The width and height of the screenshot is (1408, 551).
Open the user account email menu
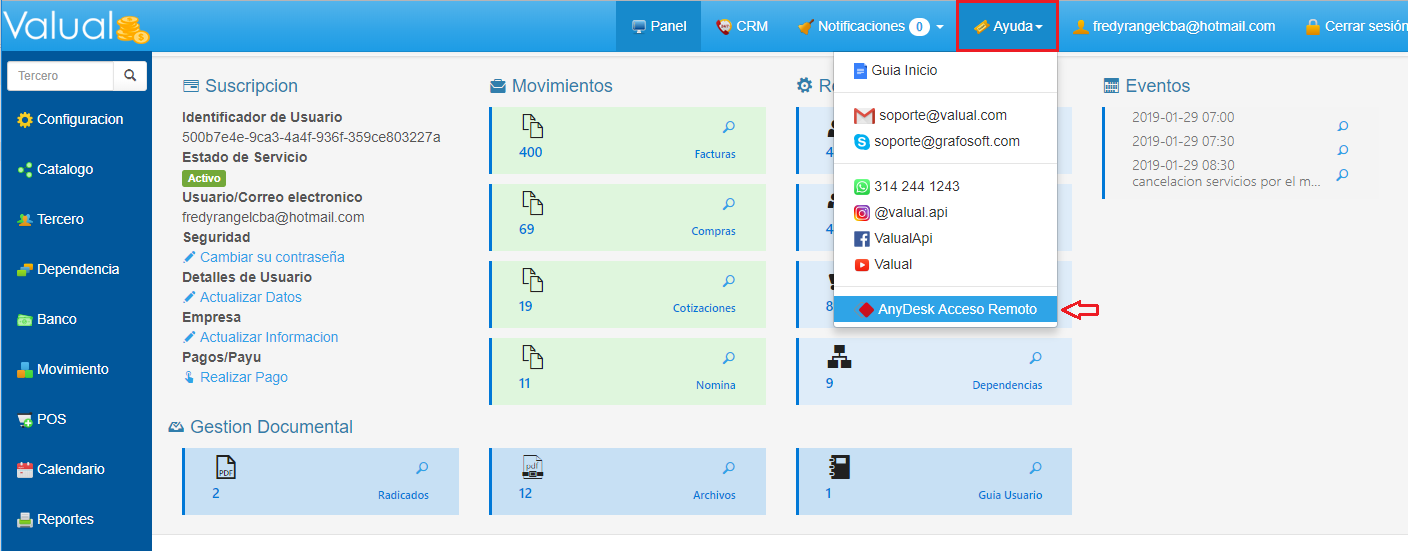pos(1174,27)
